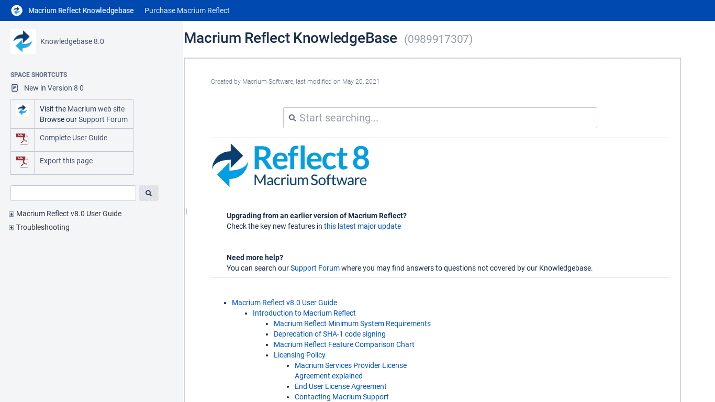This screenshot has height=402, width=715.
Task: Click the page icon beside New in Version 8.0
Action: 15,88
